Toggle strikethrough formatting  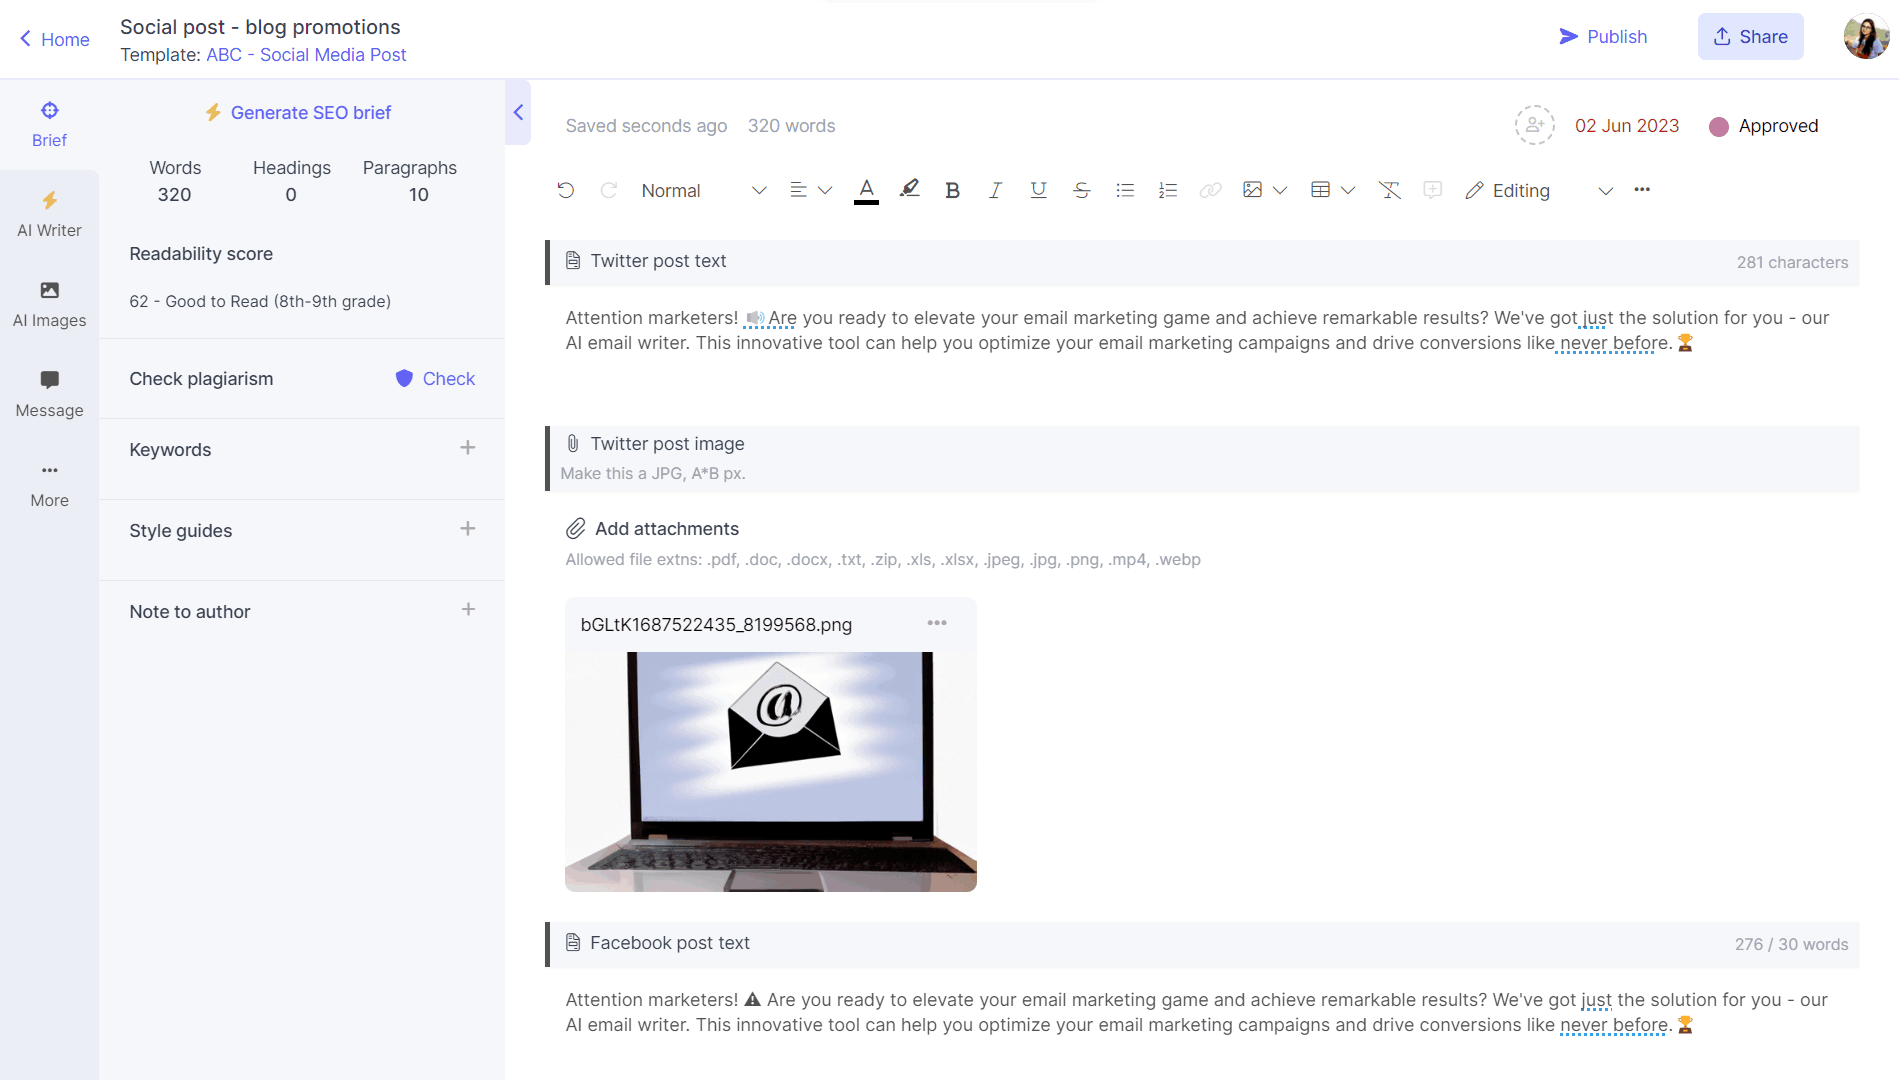1082,190
